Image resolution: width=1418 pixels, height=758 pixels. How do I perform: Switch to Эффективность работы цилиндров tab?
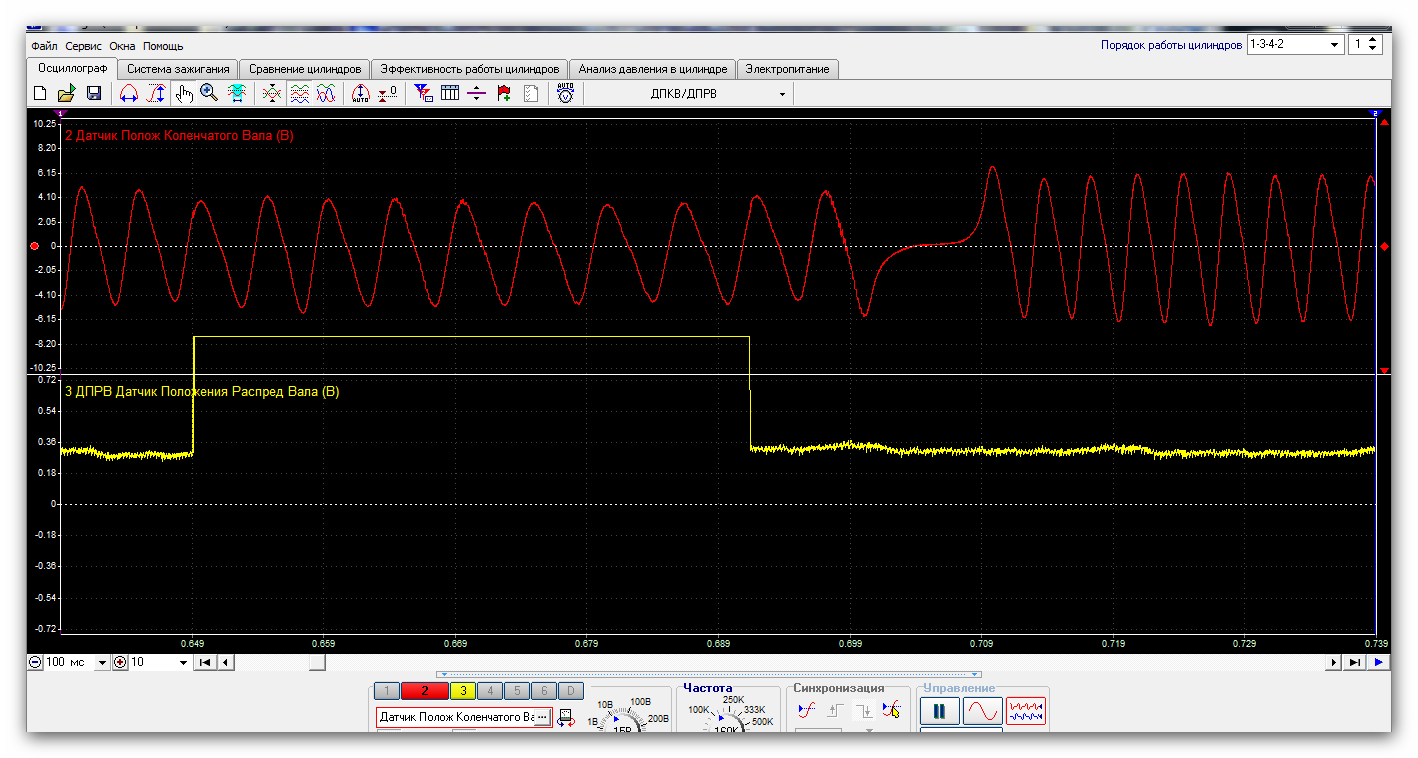click(470, 69)
